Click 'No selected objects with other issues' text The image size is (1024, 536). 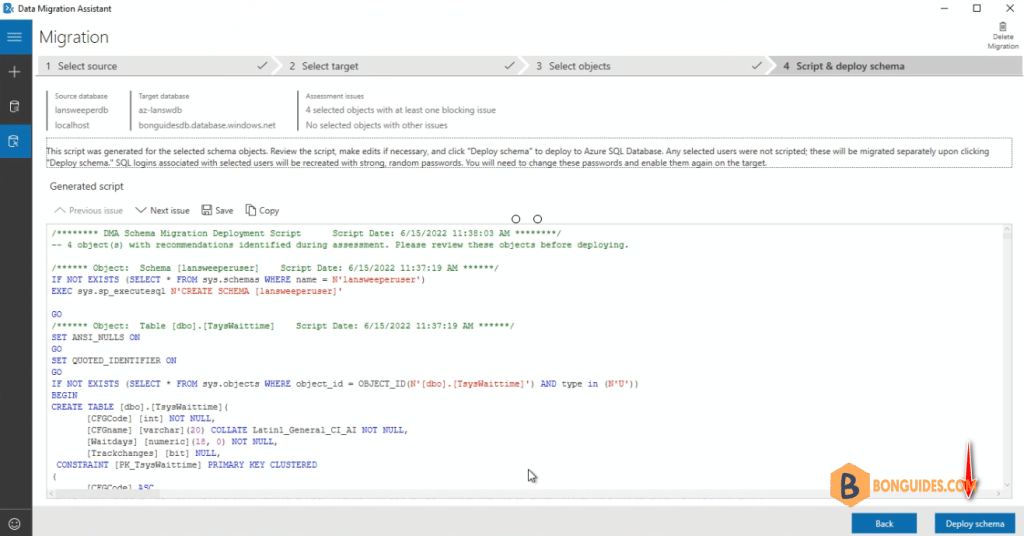[376, 125]
